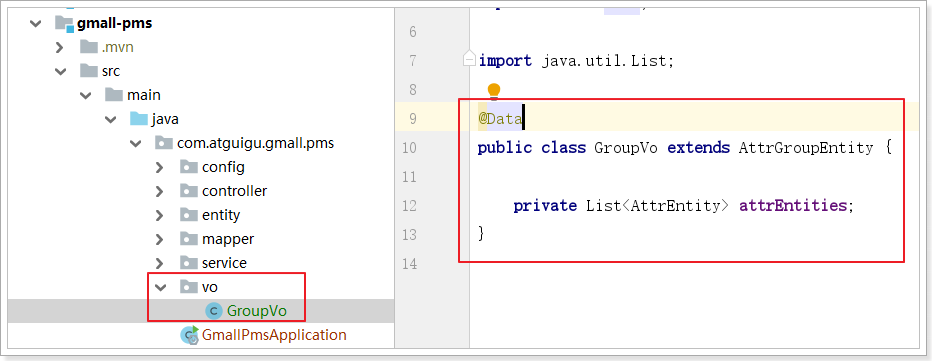
Task: Click the 'private' keyword on line 12
Action: (x=545, y=206)
